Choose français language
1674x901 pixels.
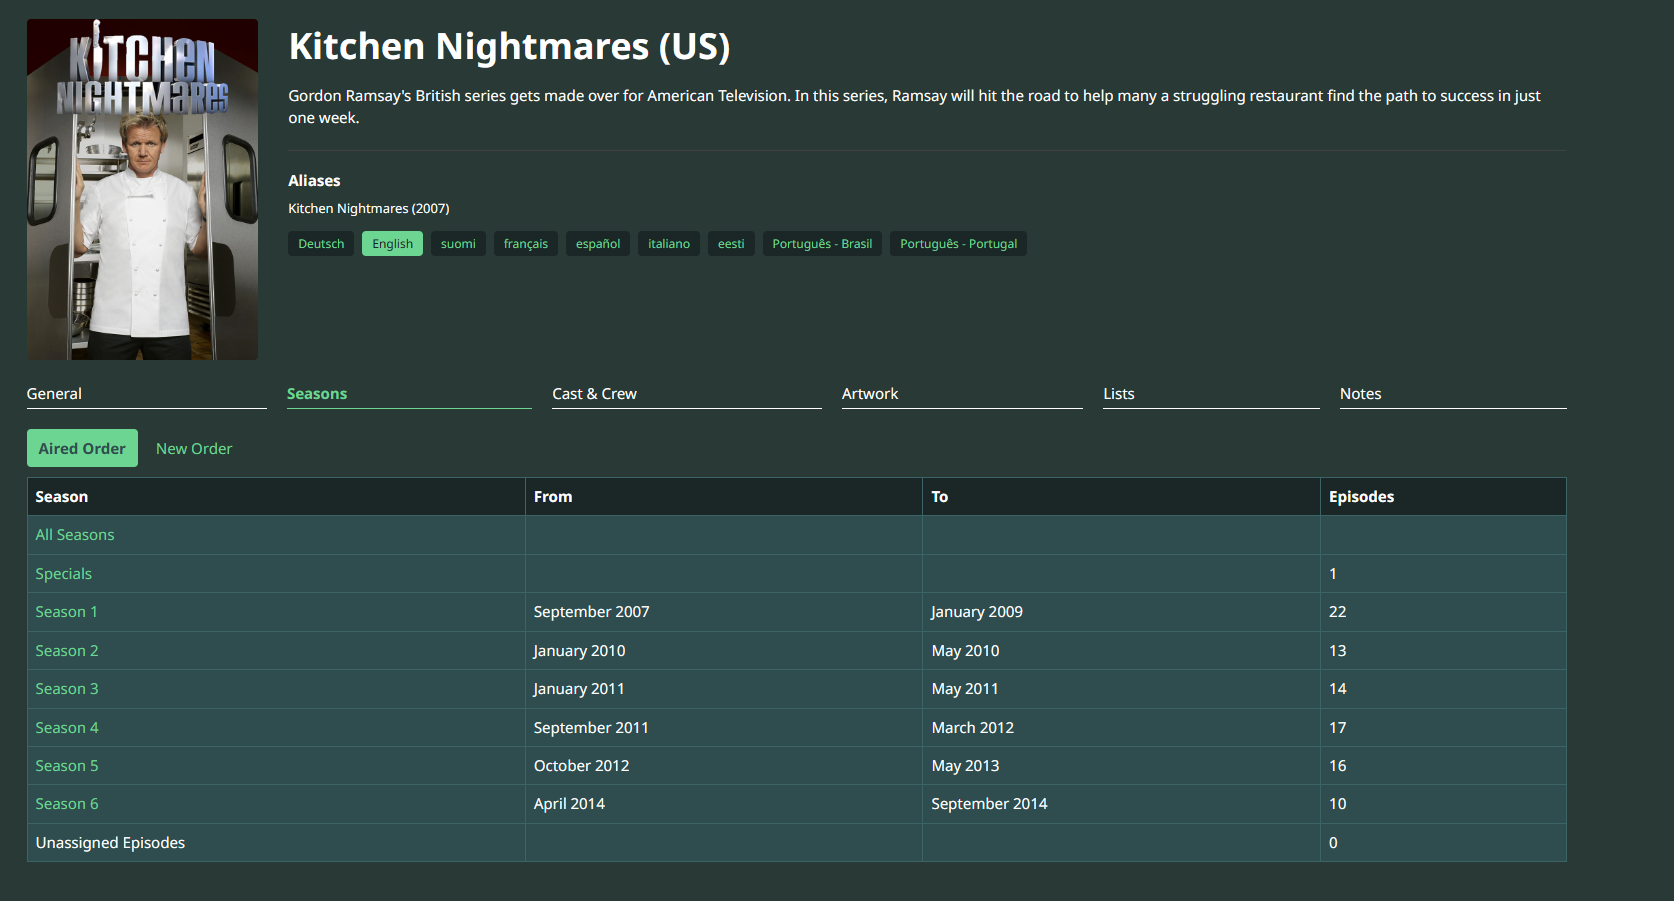[x=526, y=244]
